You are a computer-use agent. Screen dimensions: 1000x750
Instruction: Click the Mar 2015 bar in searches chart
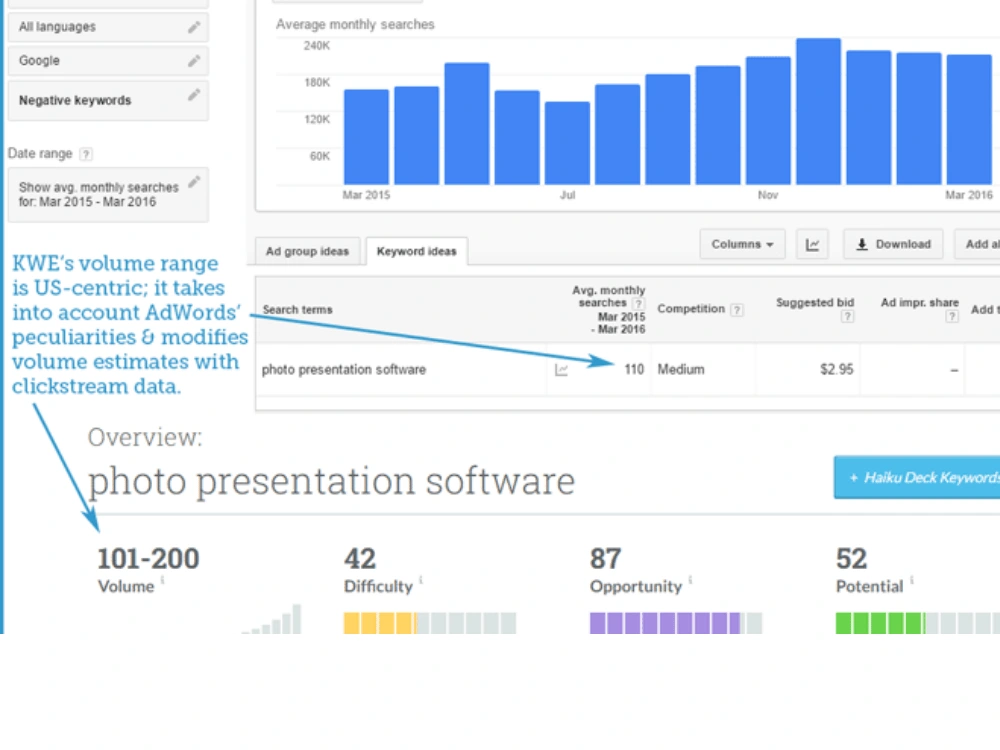click(366, 137)
